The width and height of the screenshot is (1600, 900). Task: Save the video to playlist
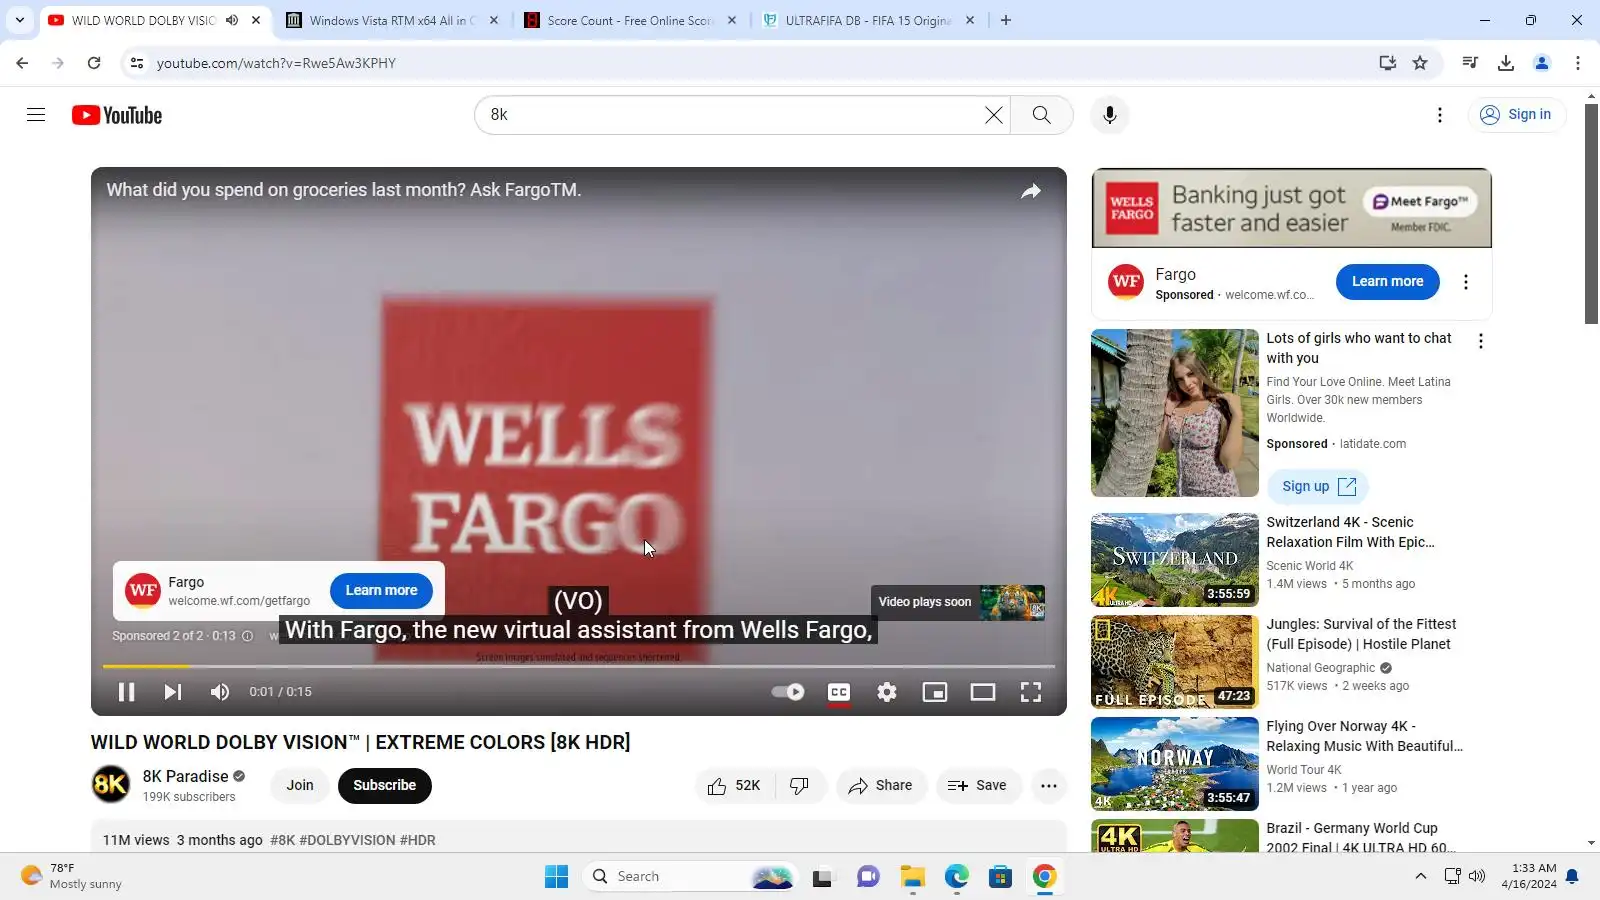click(977, 786)
